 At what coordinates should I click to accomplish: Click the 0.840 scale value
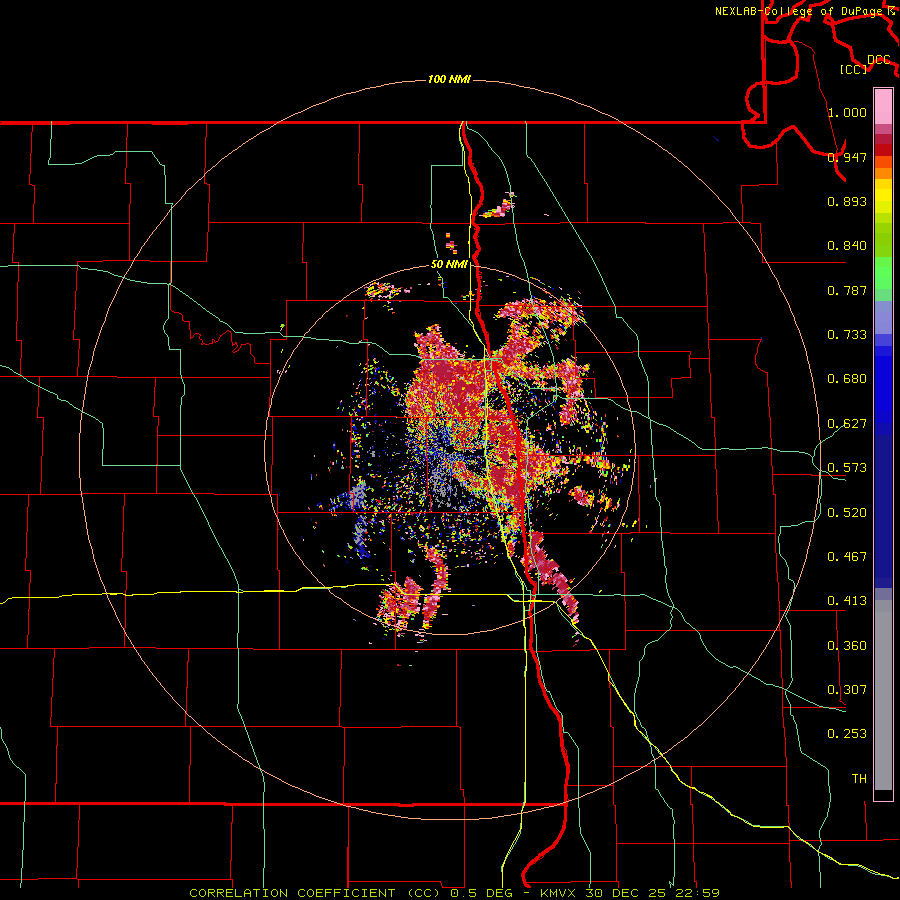click(x=847, y=246)
